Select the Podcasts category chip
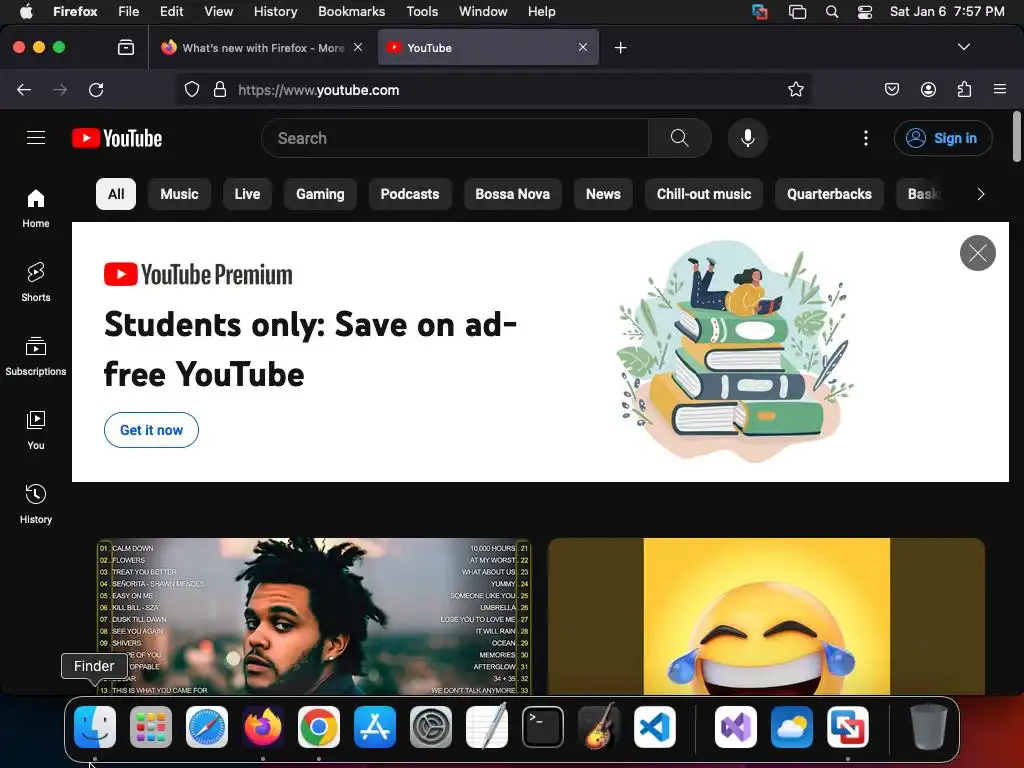The width and height of the screenshot is (1024, 768). point(410,194)
